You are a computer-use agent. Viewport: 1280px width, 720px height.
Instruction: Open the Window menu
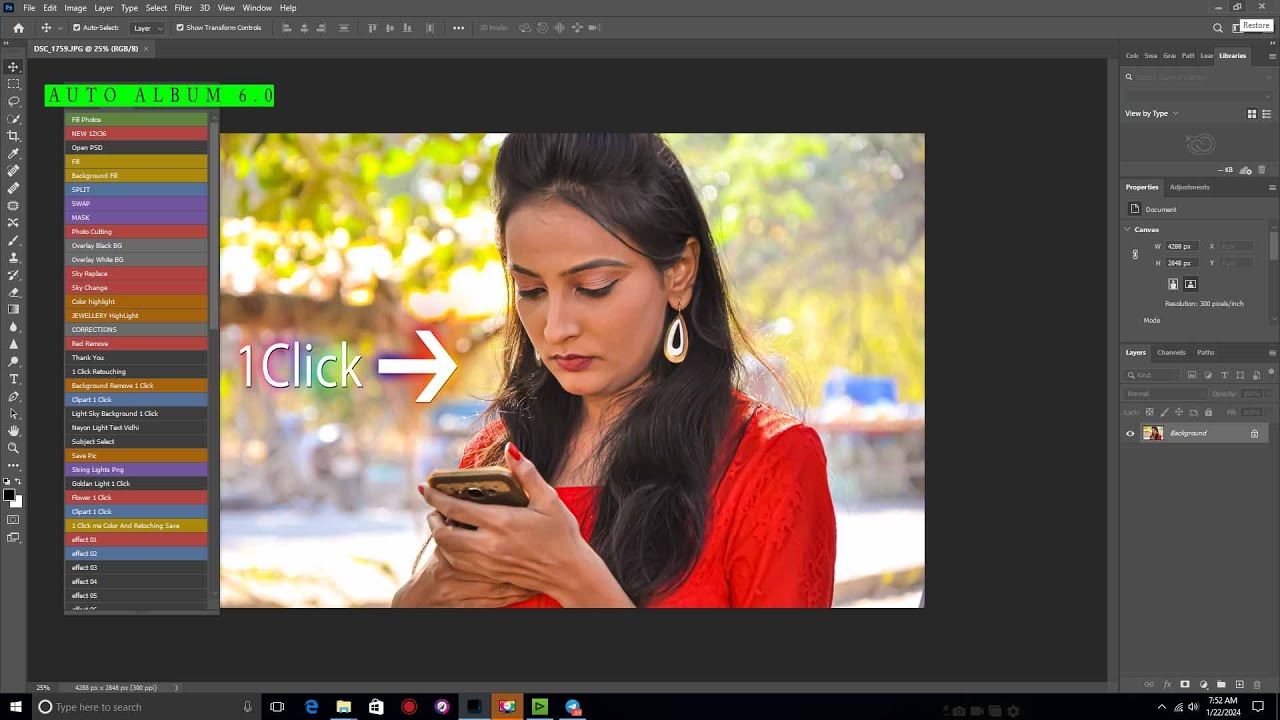coord(257,8)
